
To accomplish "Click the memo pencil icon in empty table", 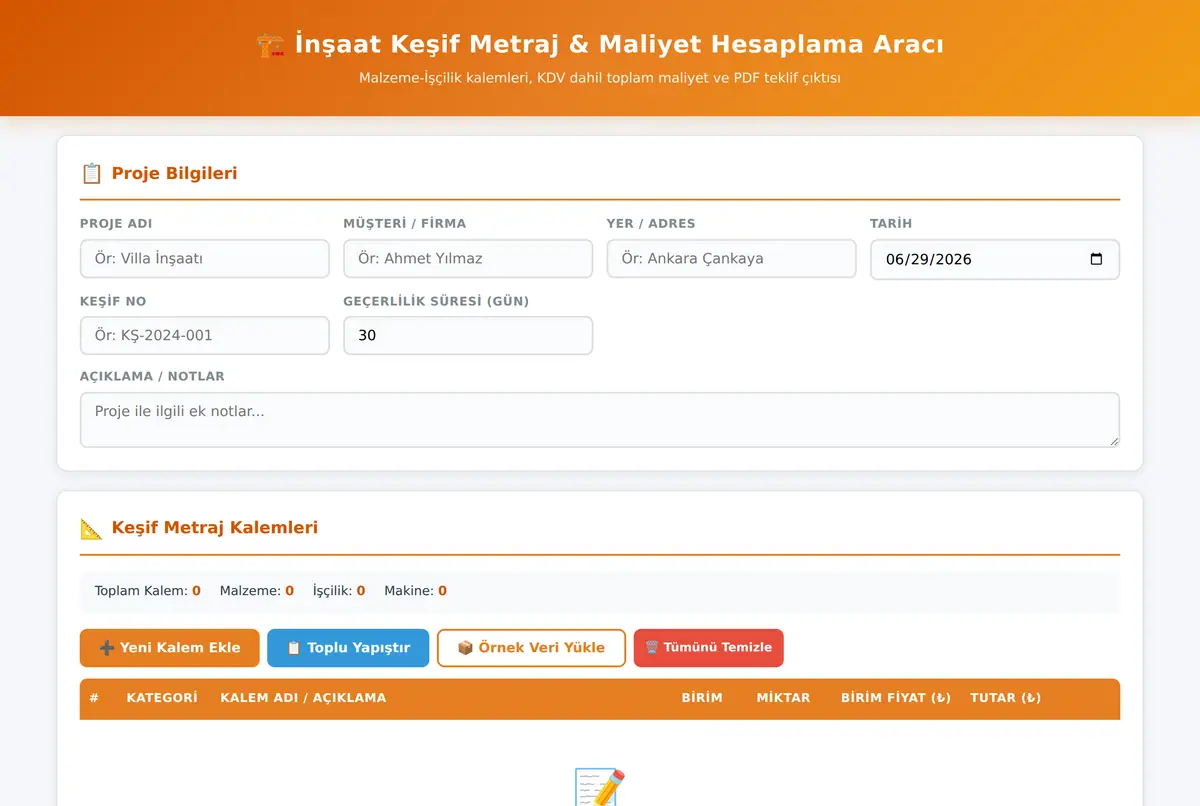I will coord(600,786).
